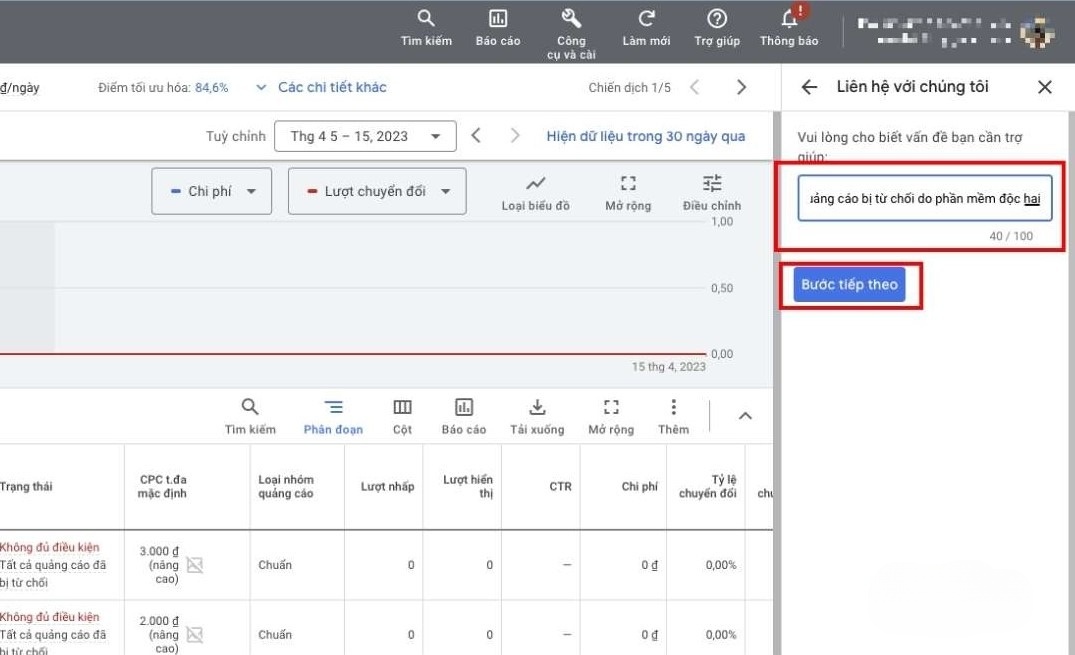The image size is (1075, 655).
Task: Open the blurred account profile area
Action: click(955, 32)
